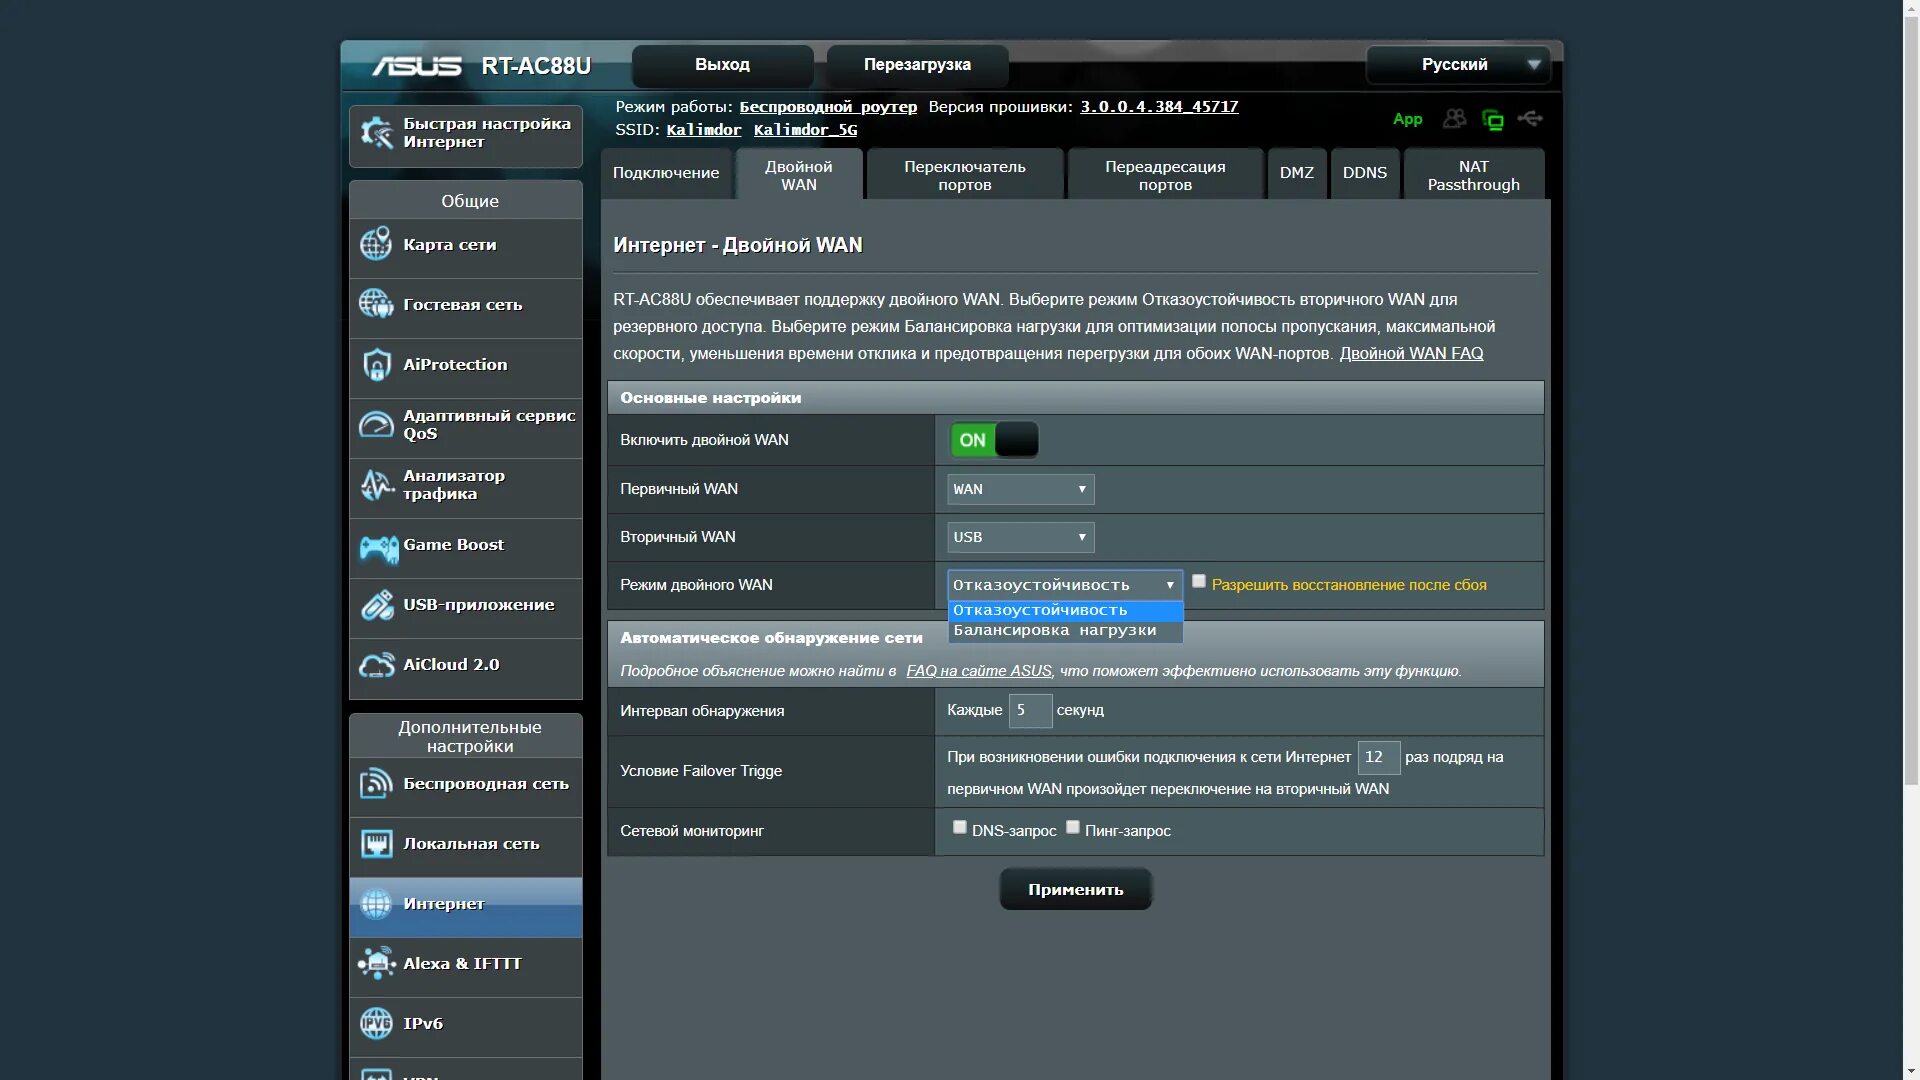Check Разрешить восстановление после сбоя checkbox
This screenshot has width=1920, height=1080.
[1198, 581]
